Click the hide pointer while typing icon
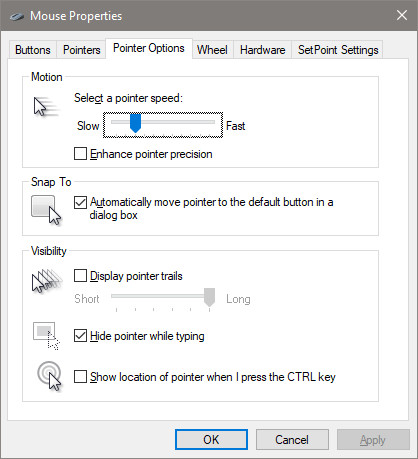418x459 pixels. 46,336
